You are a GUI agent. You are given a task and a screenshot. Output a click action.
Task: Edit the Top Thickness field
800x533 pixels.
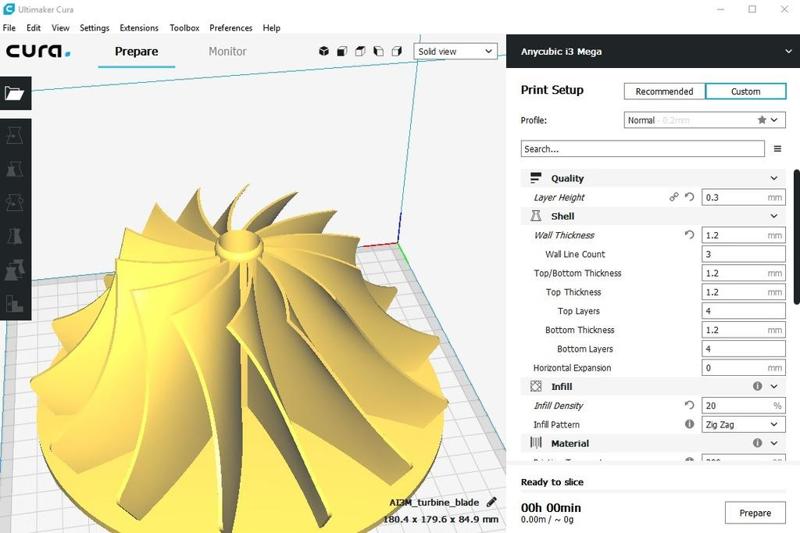click(x=743, y=292)
